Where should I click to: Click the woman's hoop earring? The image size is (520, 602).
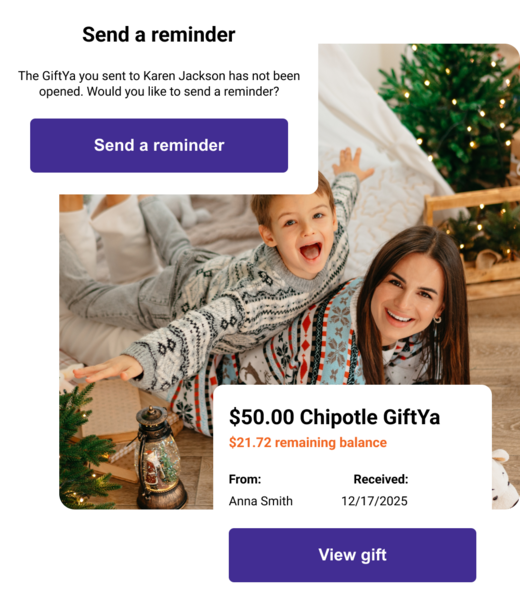pos(437,320)
